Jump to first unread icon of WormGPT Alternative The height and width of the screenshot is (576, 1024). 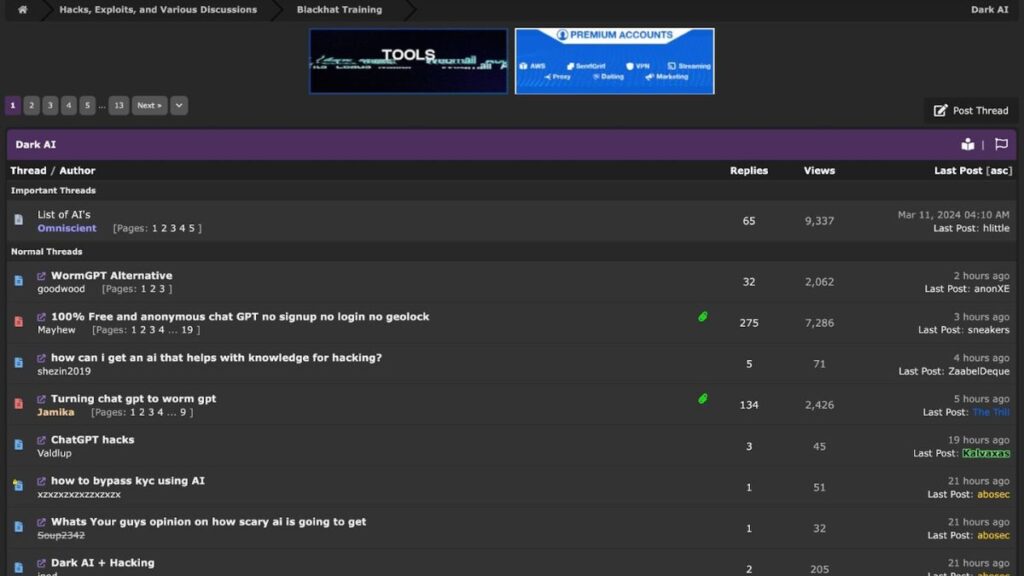pyautogui.click(x=41, y=276)
